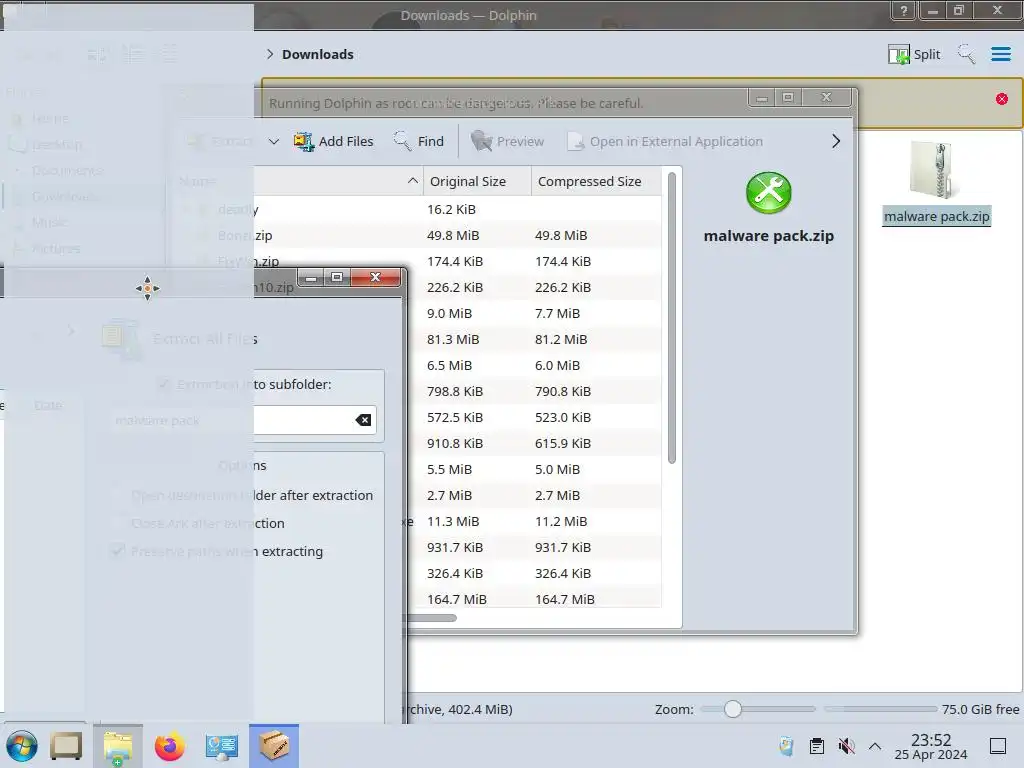This screenshot has width=1024, height=768.
Task: Open system settings icon on taskbar
Action: click(221, 746)
